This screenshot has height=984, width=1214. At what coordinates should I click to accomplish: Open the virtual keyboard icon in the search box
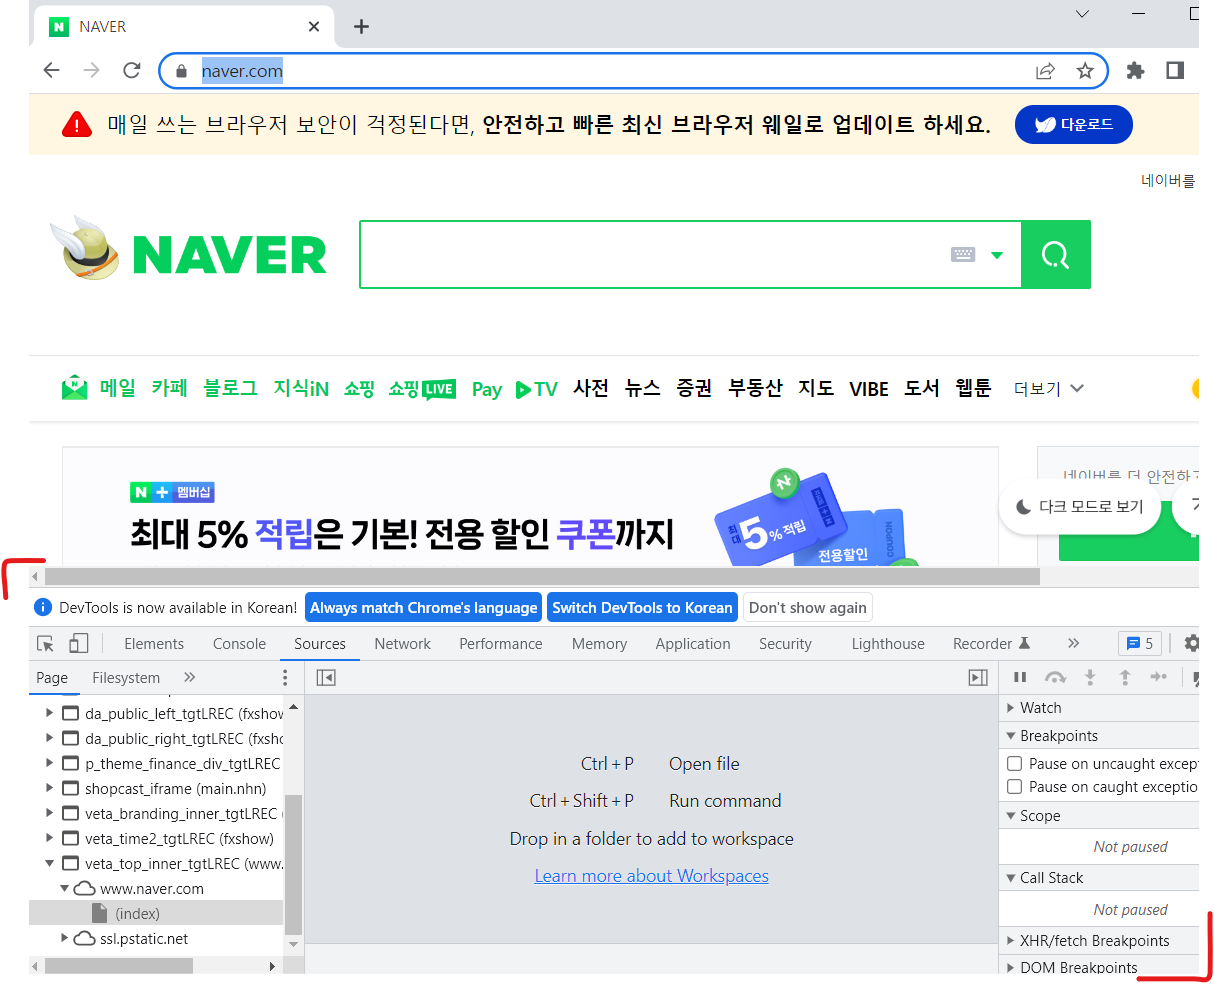[x=963, y=255]
